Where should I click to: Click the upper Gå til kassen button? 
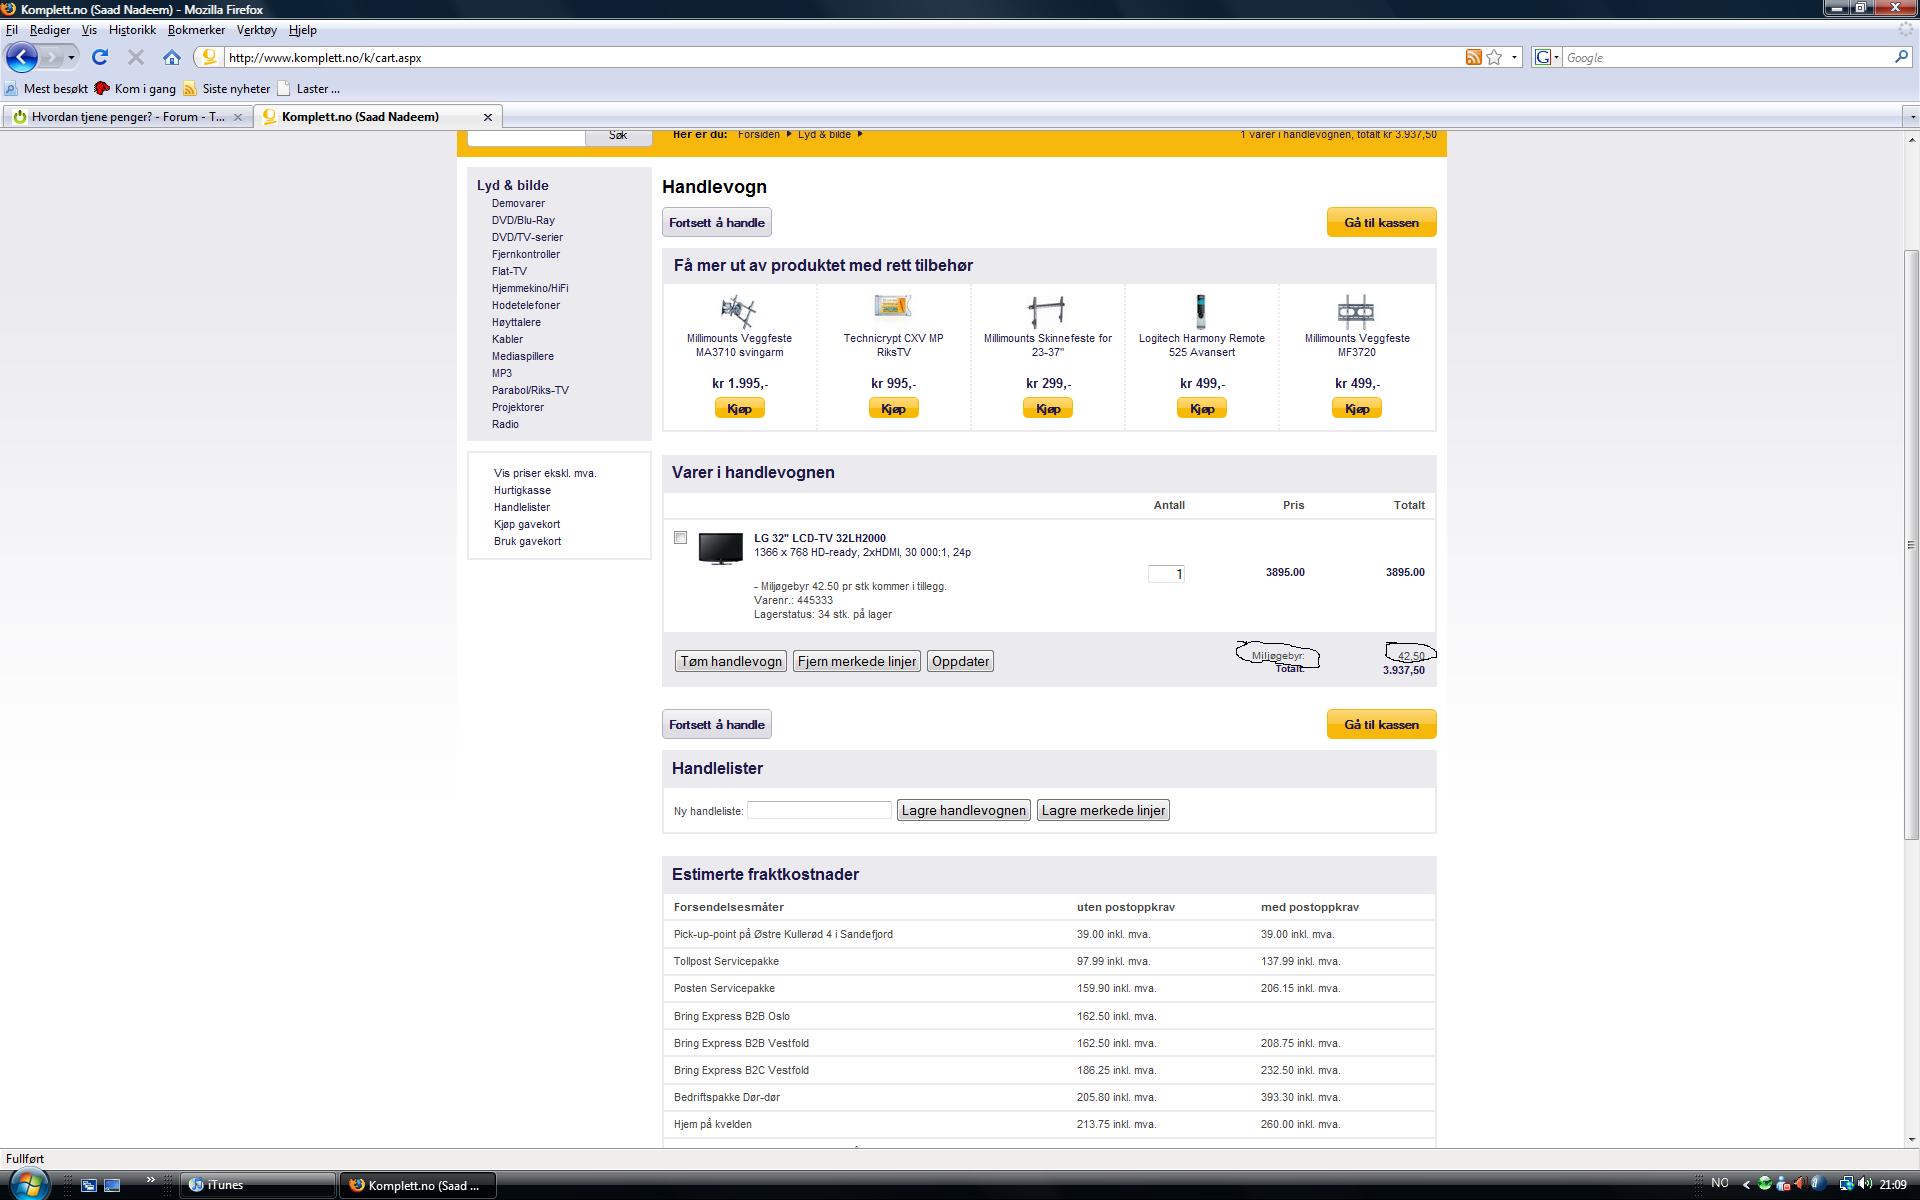[x=1381, y=222]
